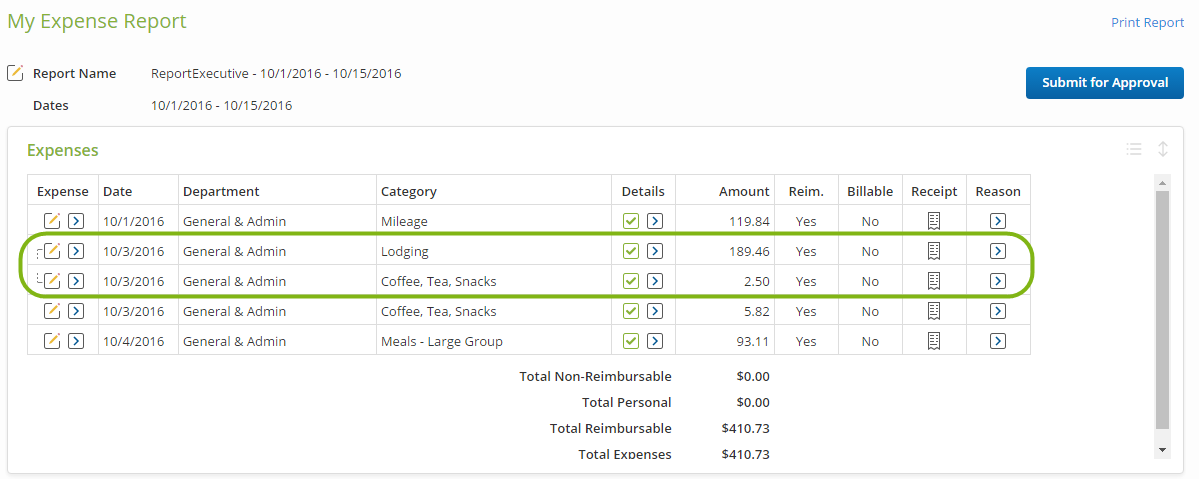Expand Reason arrow for Mileage expense

click(x=997, y=221)
